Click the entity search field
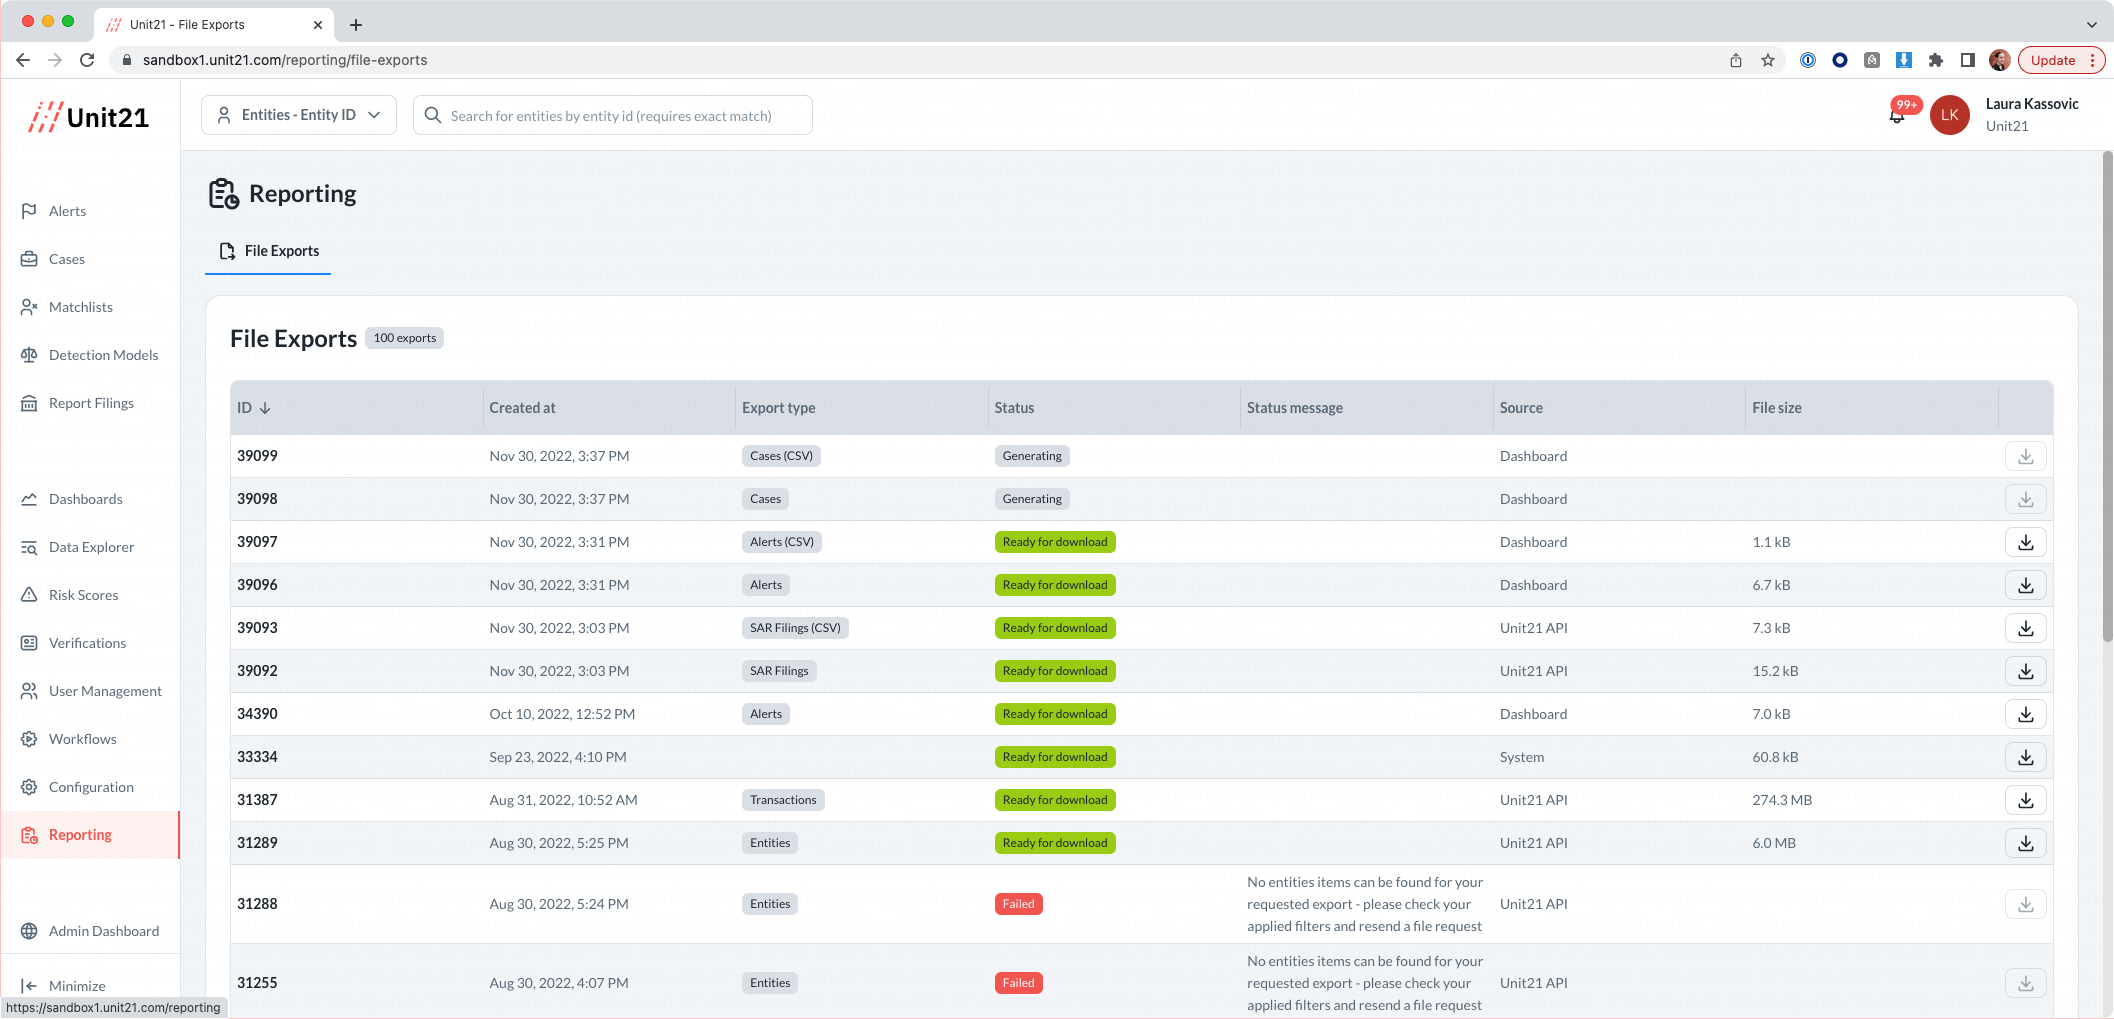This screenshot has height=1019, width=2114. click(613, 115)
